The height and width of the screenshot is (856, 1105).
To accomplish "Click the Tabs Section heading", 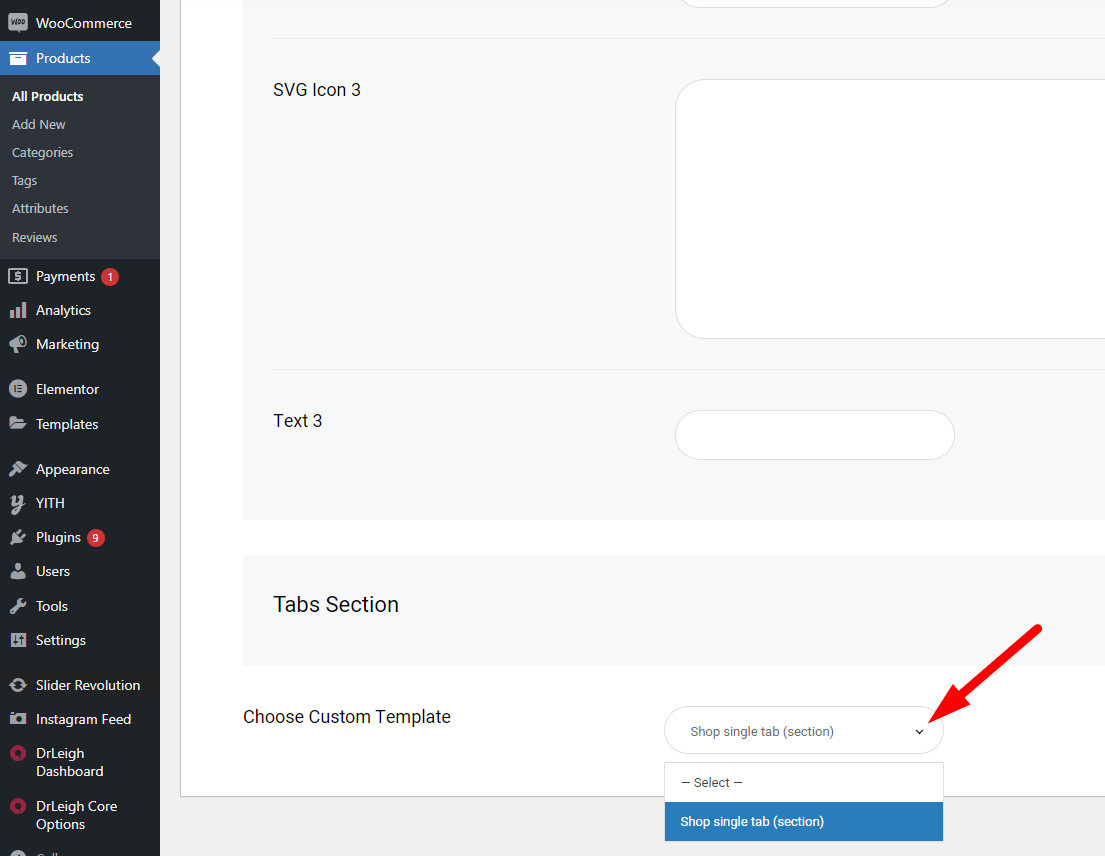I will [x=336, y=604].
